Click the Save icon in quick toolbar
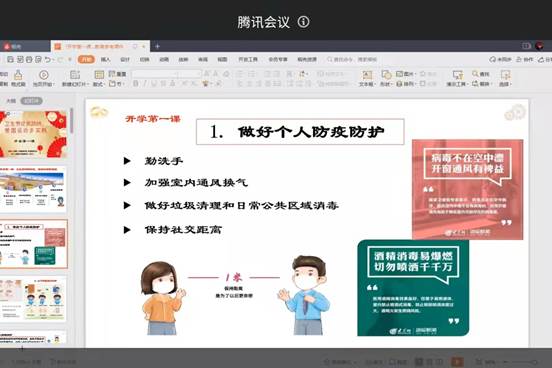 (x=11, y=60)
